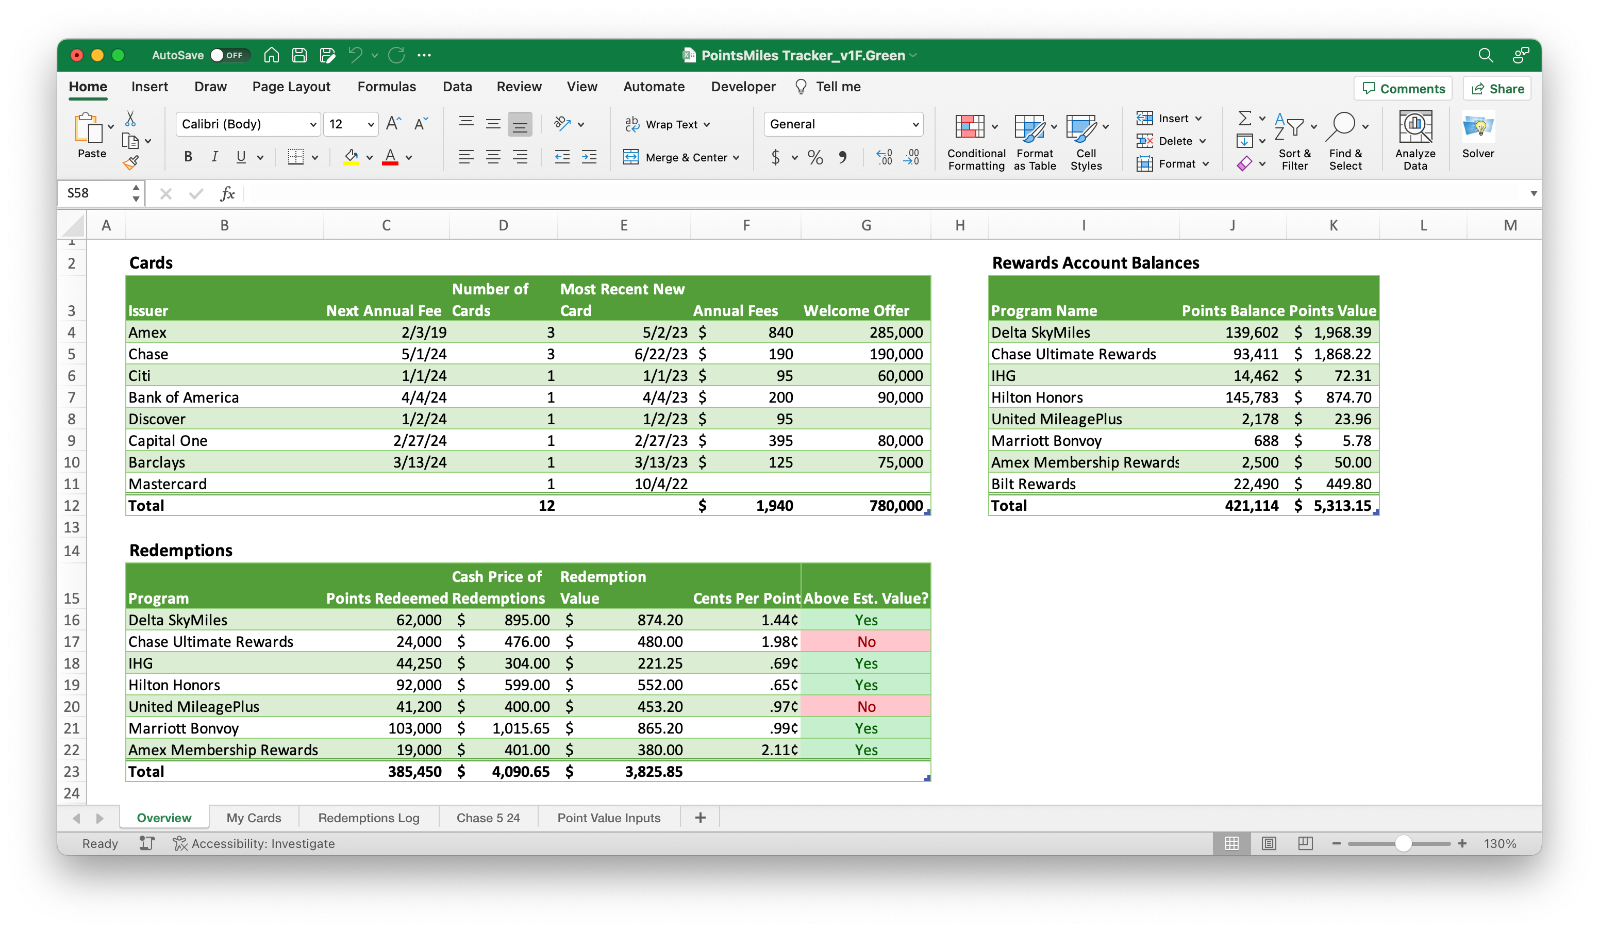
Task: Switch to the Developer ribbon tab
Action: [x=743, y=87]
